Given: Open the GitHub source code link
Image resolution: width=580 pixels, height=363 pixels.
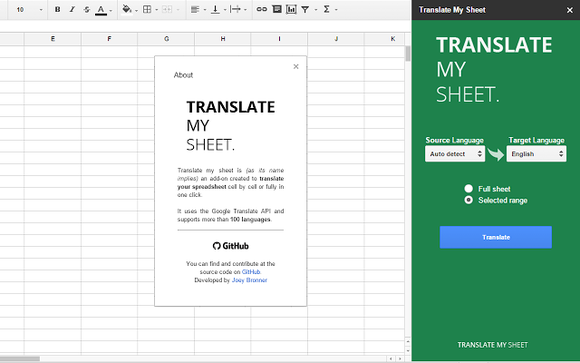Looking at the screenshot, I should (x=251, y=272).
